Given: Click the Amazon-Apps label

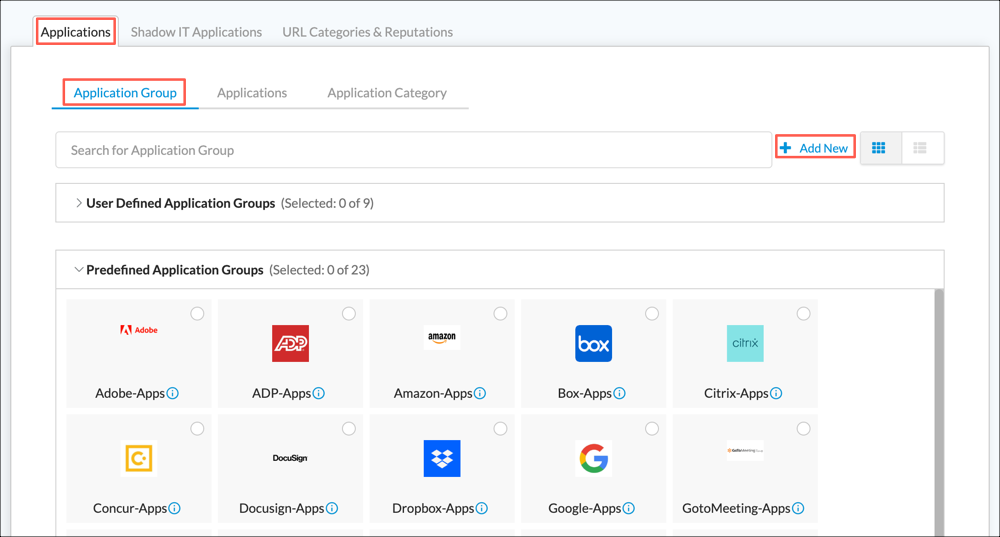Looking at the screenshot, I should (433, 394).
